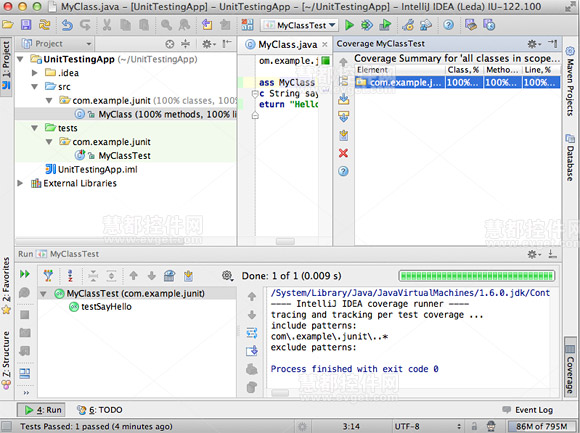Hide the Project panel with the pin icon
This screenshot has height=433, width=580.
point(227,44)
